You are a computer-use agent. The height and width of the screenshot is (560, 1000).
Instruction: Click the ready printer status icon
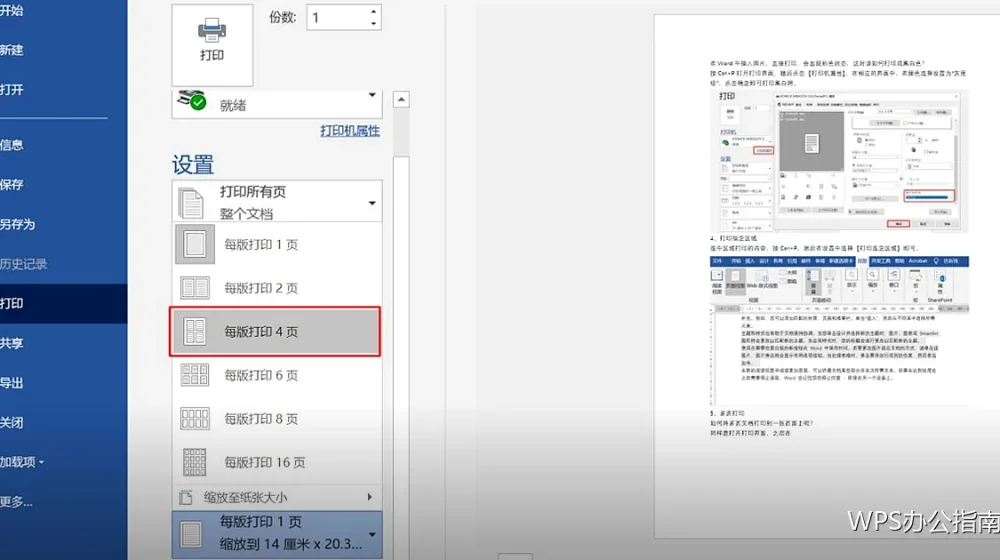pyautogui.click(x=191, y=99)
